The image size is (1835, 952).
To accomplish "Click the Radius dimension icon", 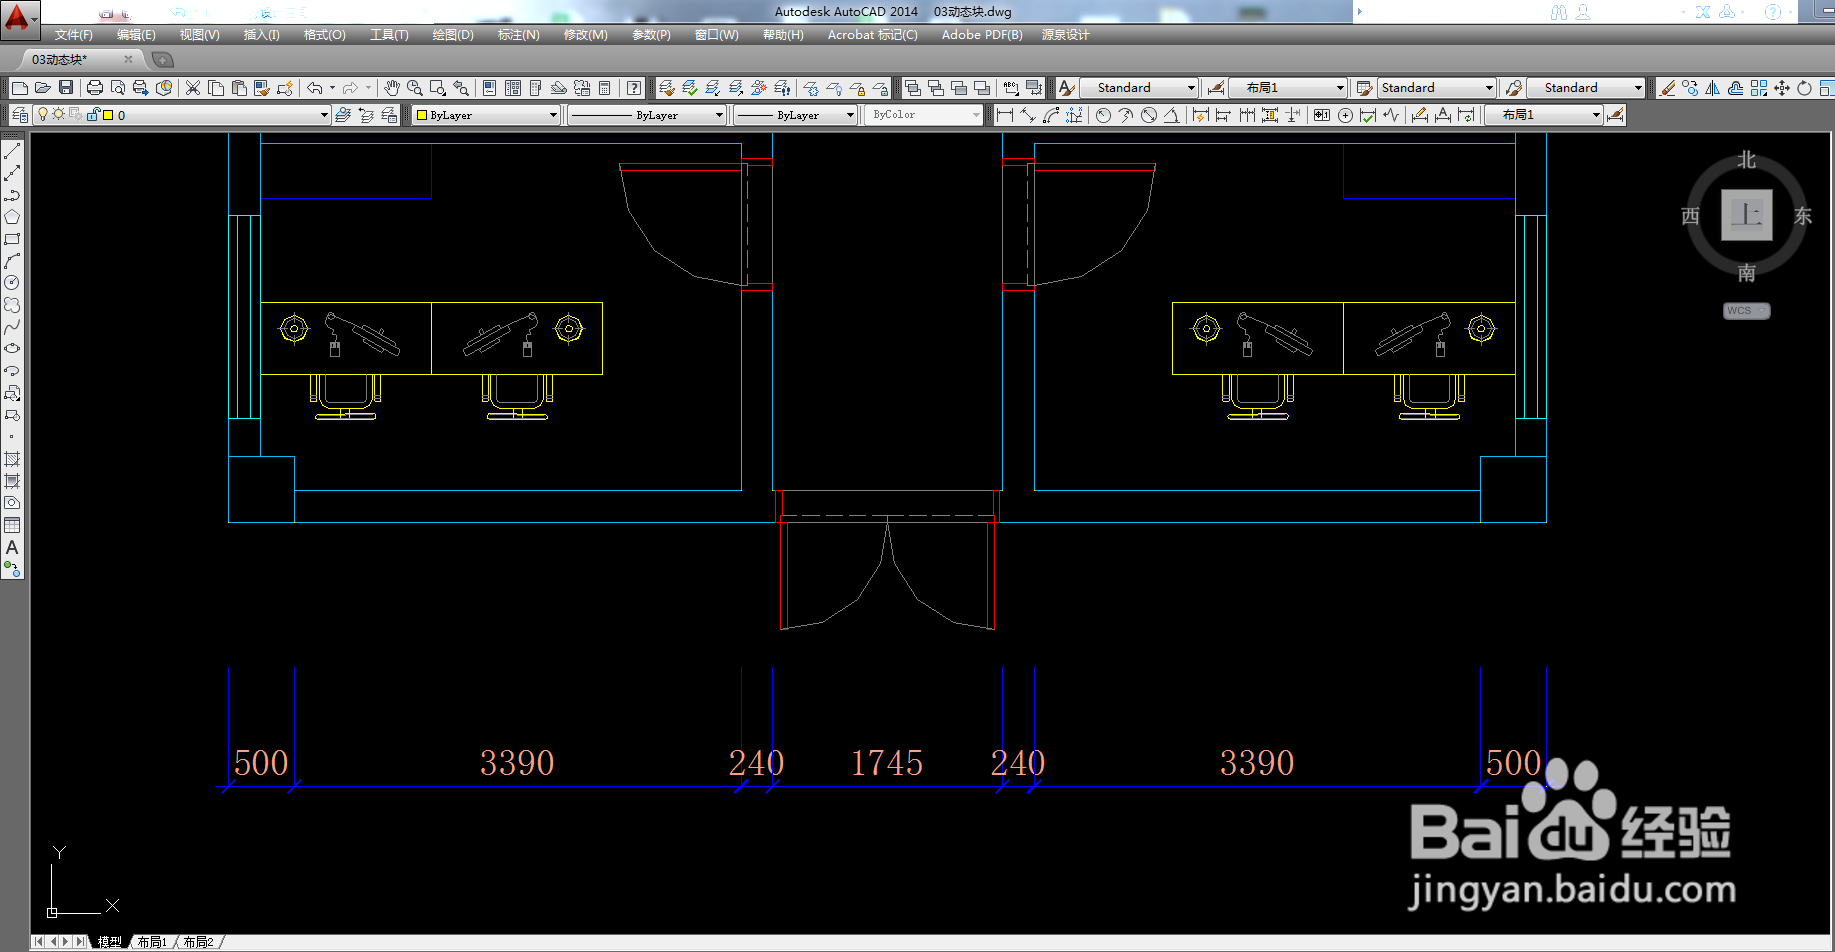I will 1103,115.
